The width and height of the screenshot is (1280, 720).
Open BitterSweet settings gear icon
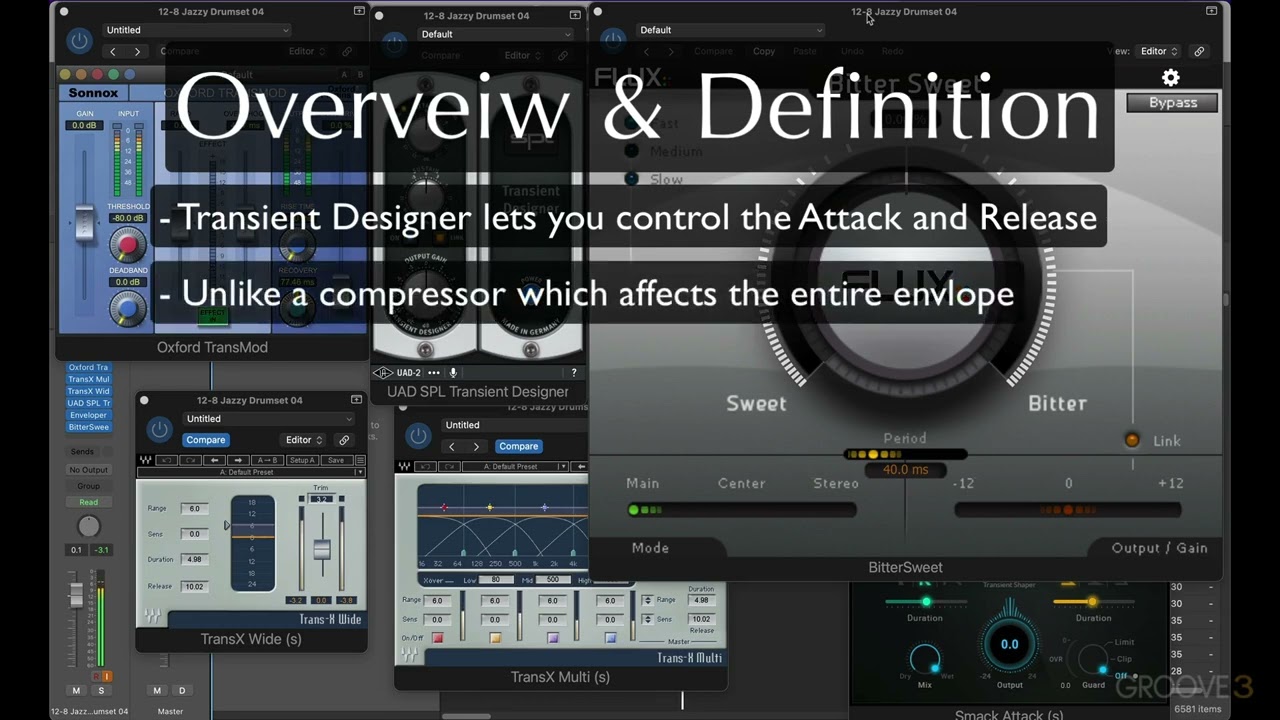pyautogui.click(x=1171, y=77)
